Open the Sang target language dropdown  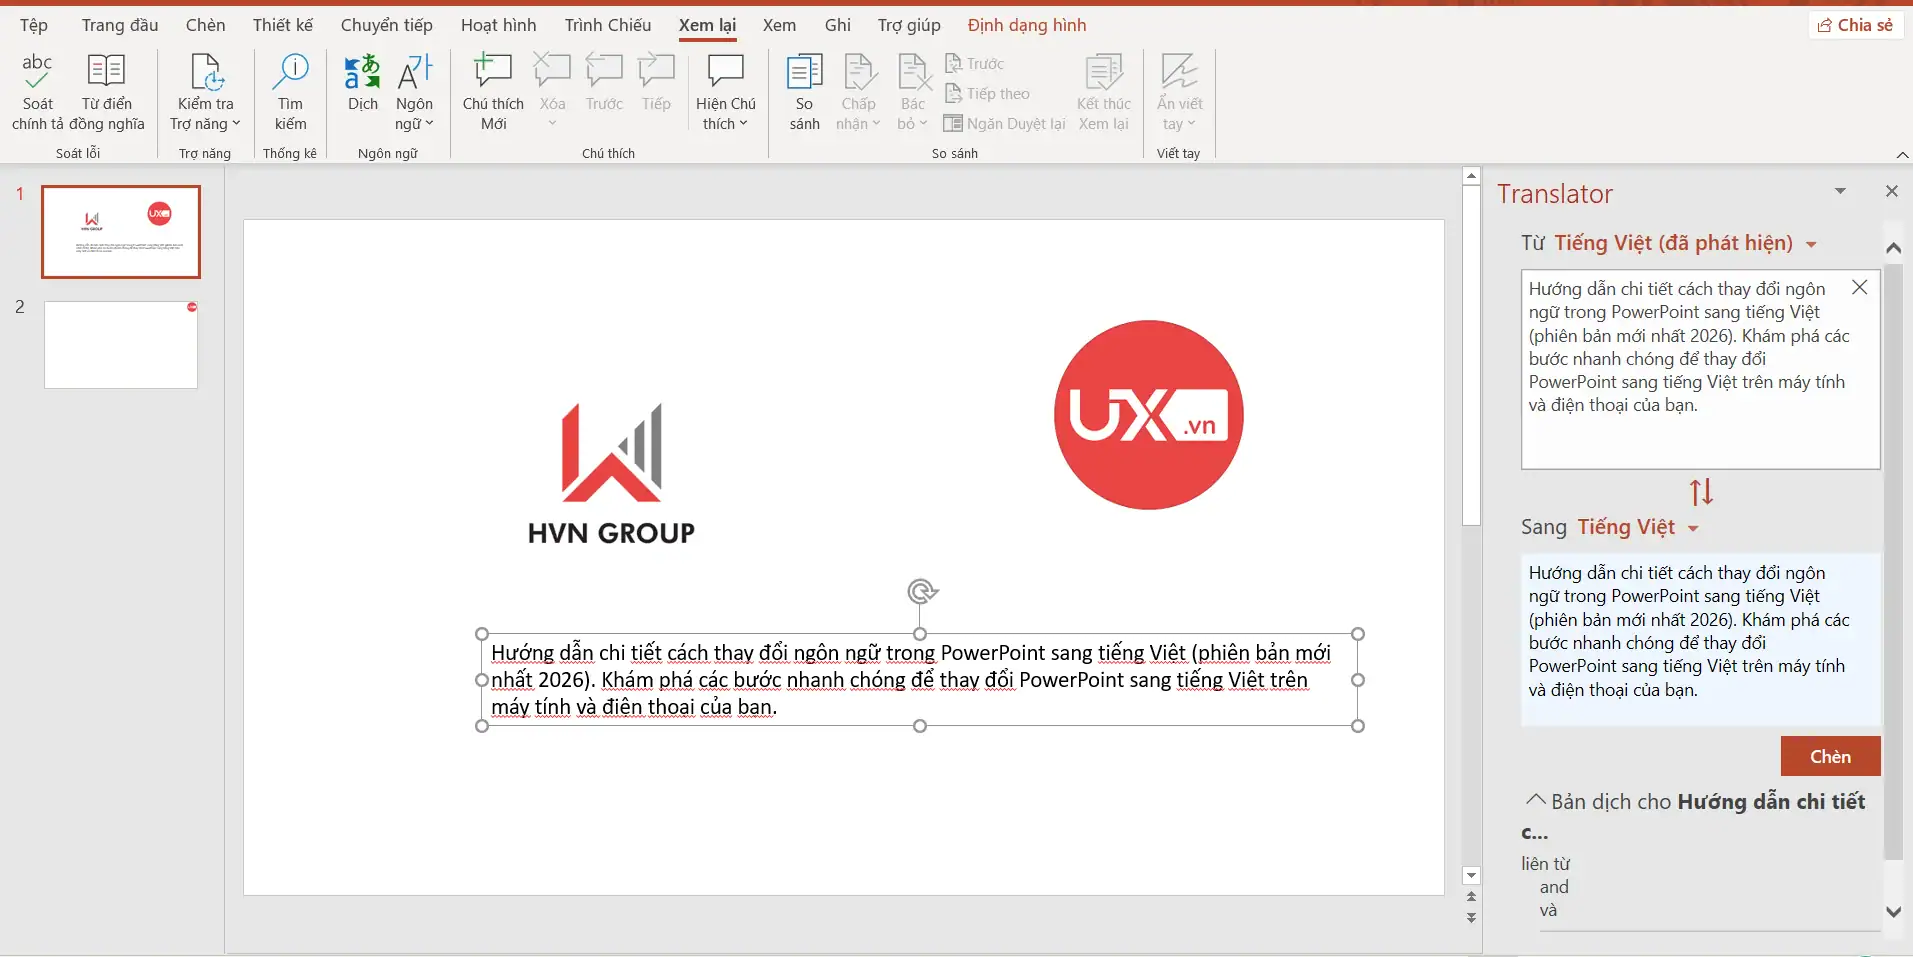coord(1693,528)
